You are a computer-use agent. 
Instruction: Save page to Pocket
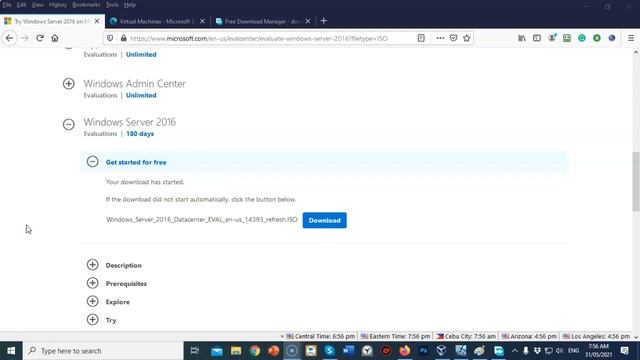pyautogui.click(x=453, y=38)
